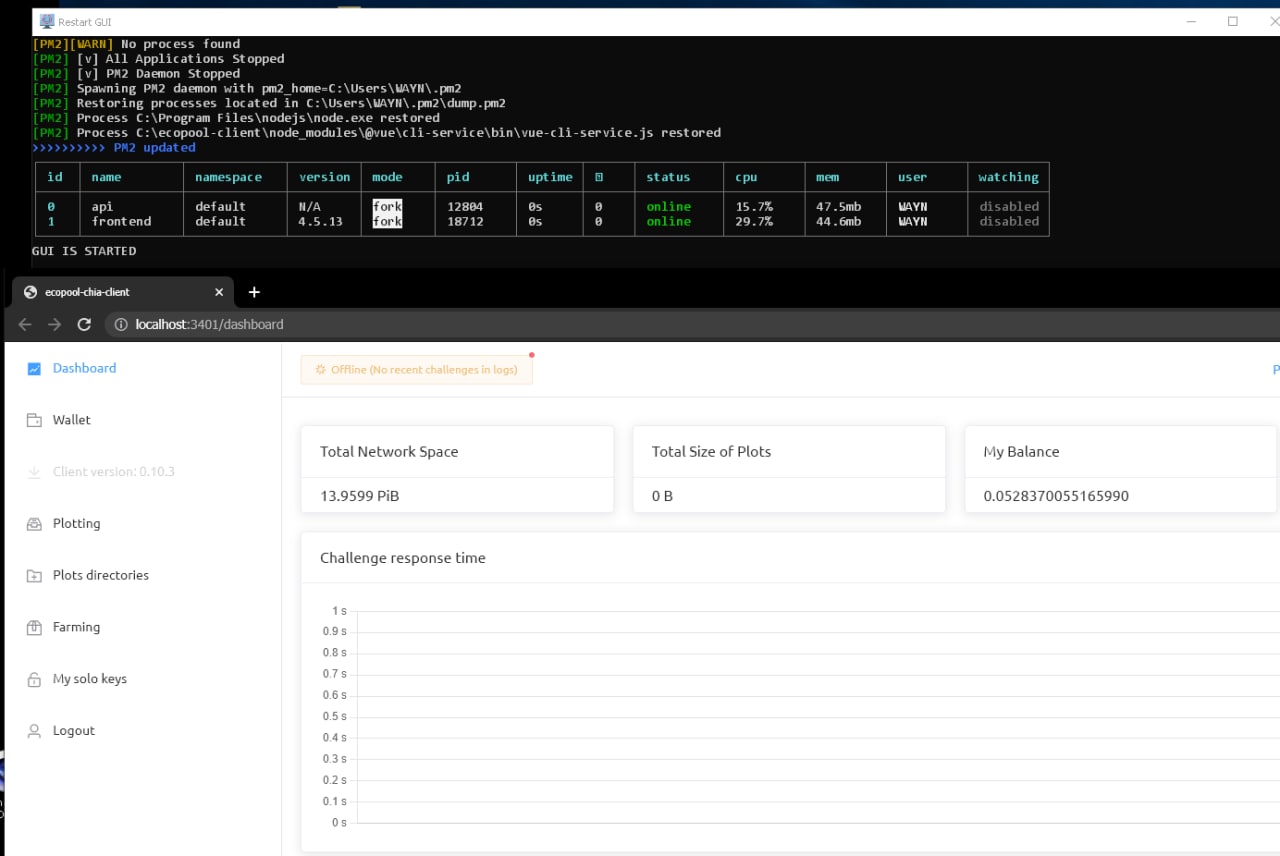Click the My Balance card title

(1021, 452)
